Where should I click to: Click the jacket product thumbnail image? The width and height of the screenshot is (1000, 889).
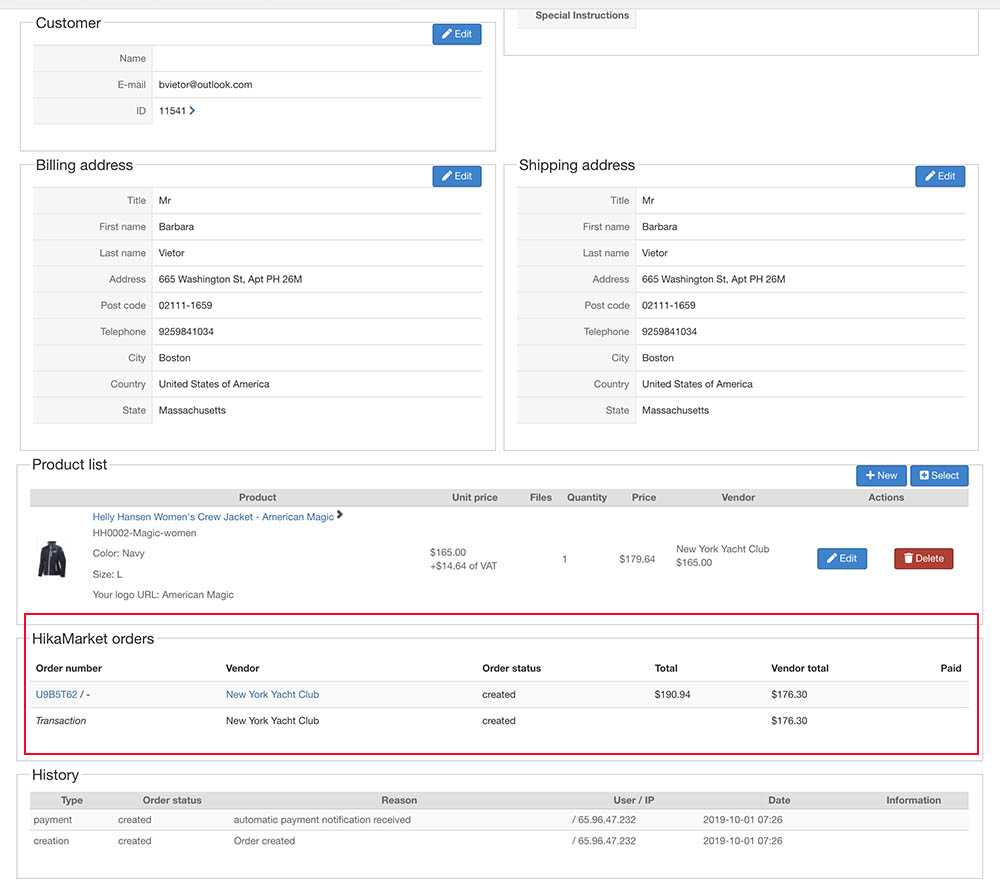[x=52, y=558]
